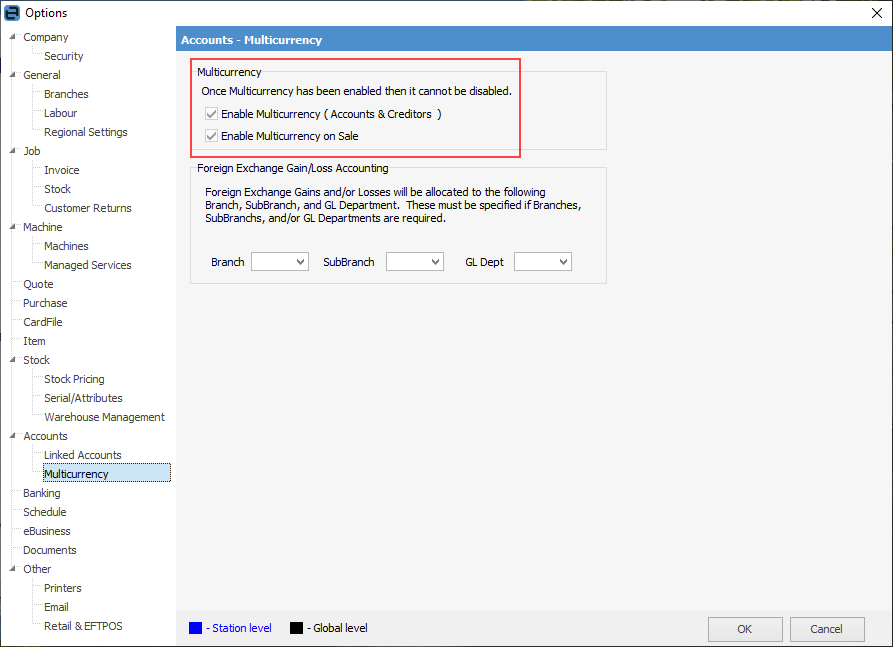Select Security in the options tree
893x647 pixels.
pos(64,56)
